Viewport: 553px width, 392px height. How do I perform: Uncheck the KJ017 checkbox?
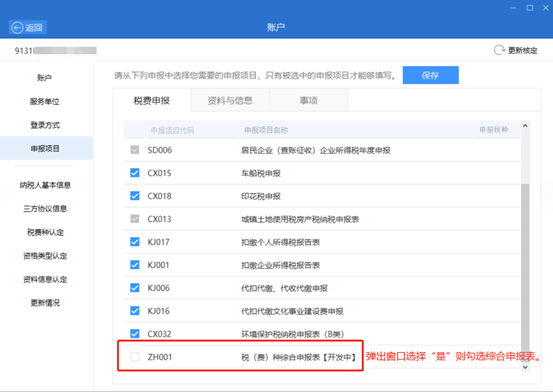pos(135,242)
